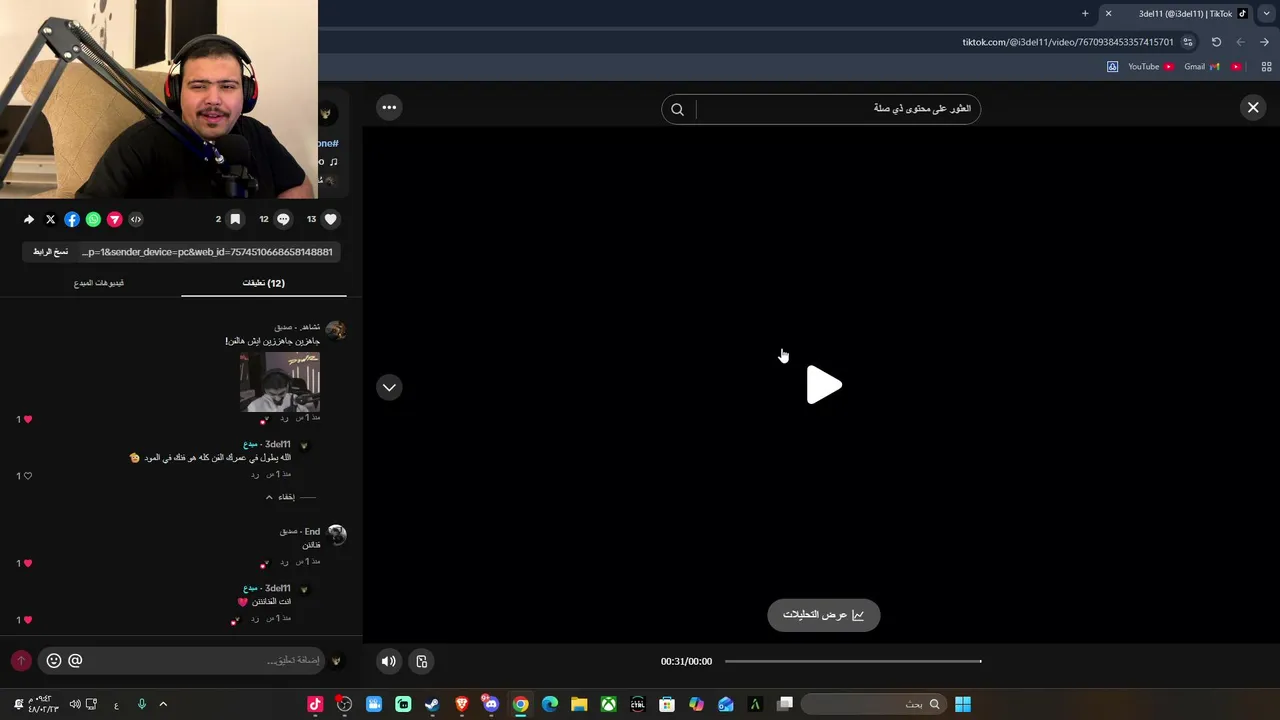Reload the page in the browser toolbar
Screen dimensions: 1280x720
1216,42
